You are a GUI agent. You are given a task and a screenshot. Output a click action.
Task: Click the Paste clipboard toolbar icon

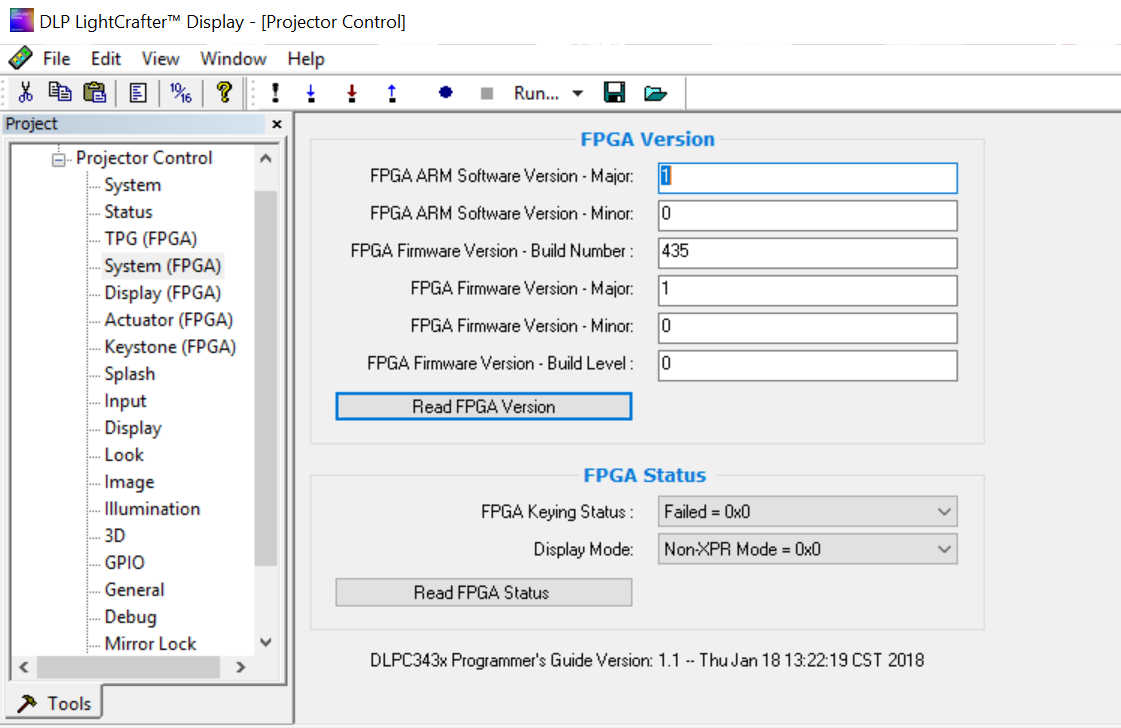[x=95, y=93]
